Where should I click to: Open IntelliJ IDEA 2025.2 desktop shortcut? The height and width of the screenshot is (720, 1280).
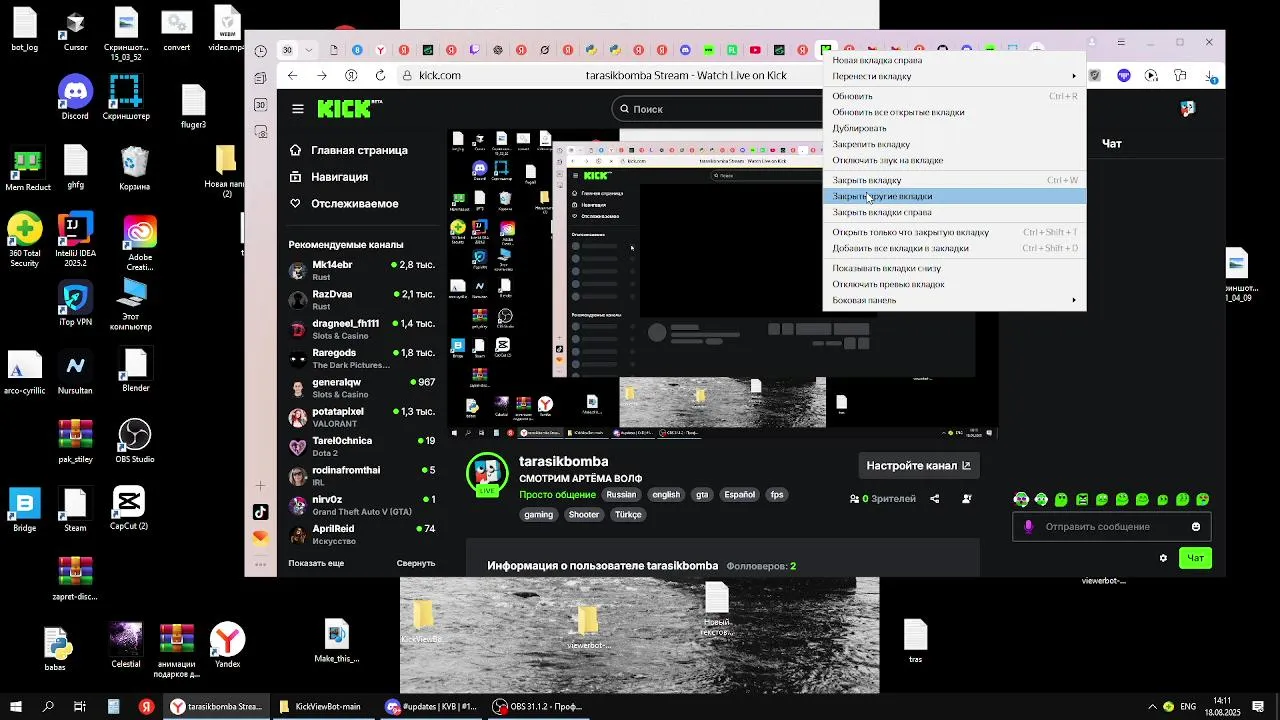[75, 239]
